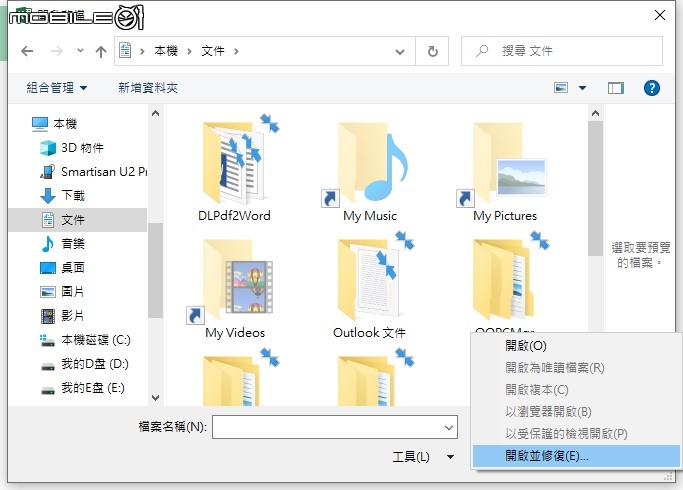Image resolution: width=683 pixels, height=490 pixels.
Task: Go up one folder level
Action: (101, 51)
